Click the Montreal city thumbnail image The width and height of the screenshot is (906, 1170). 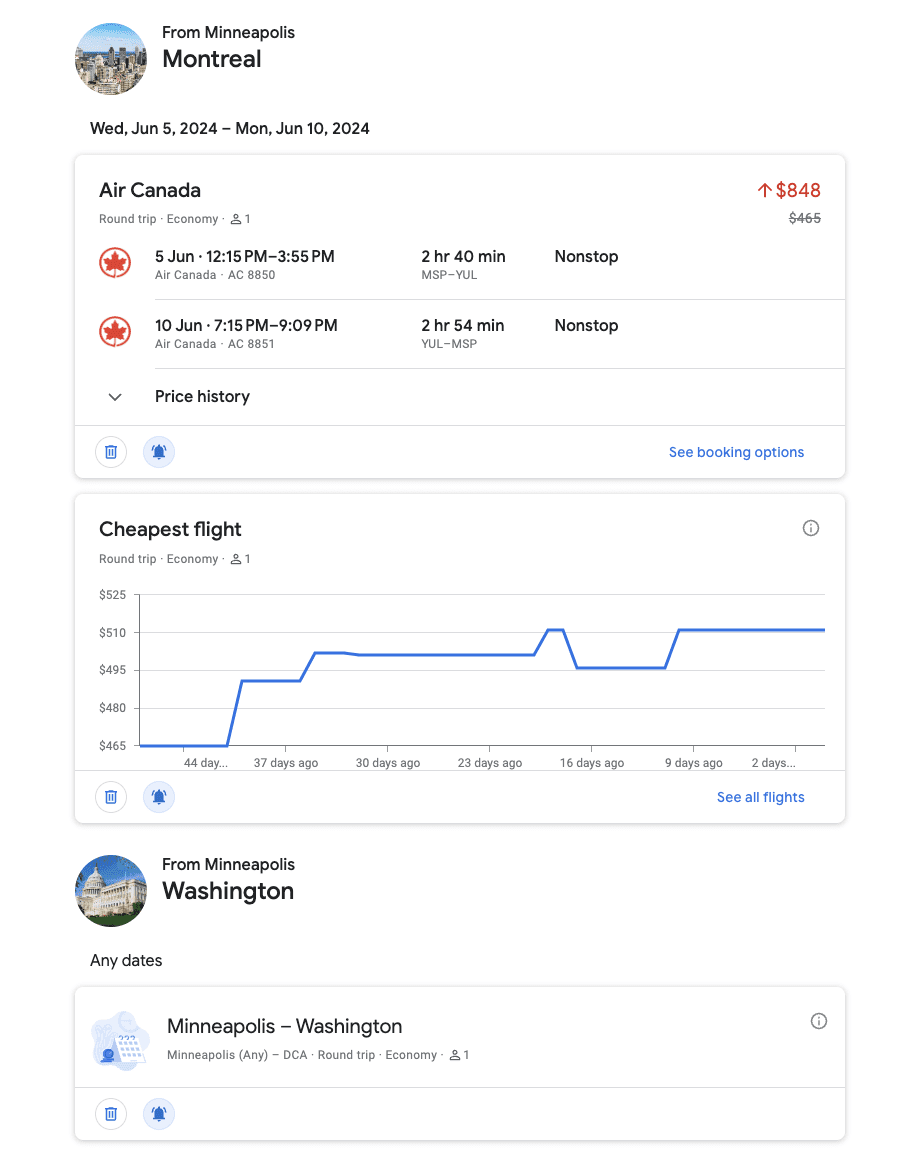111,59
